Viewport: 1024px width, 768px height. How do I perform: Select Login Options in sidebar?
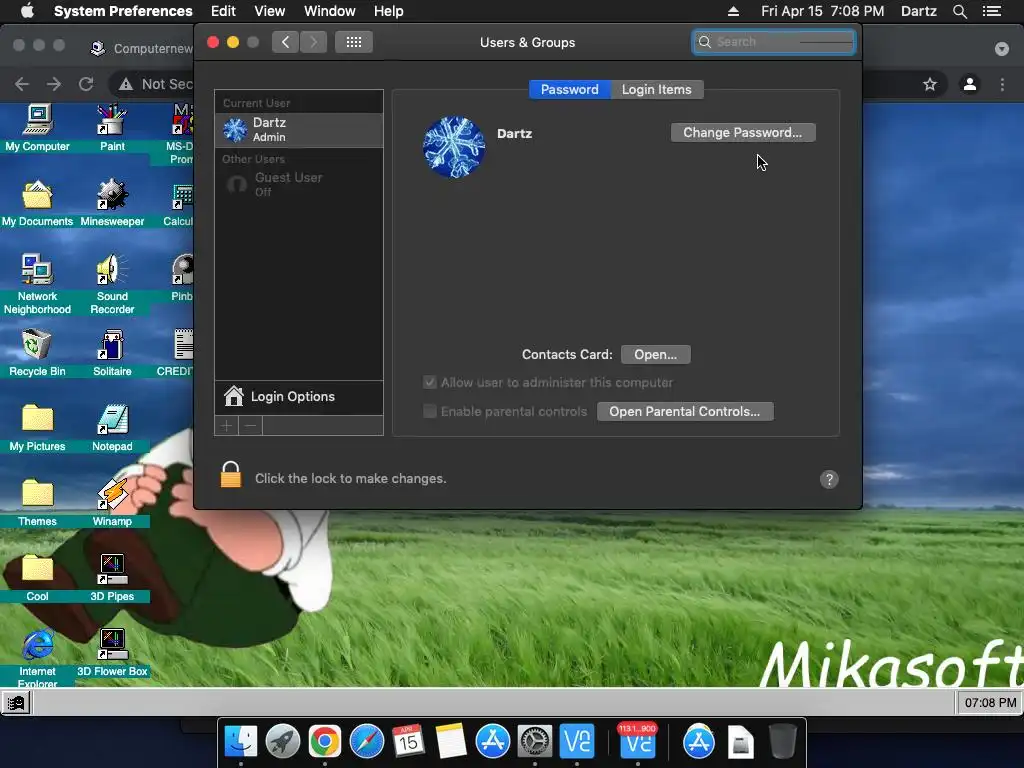coord(298,396)
